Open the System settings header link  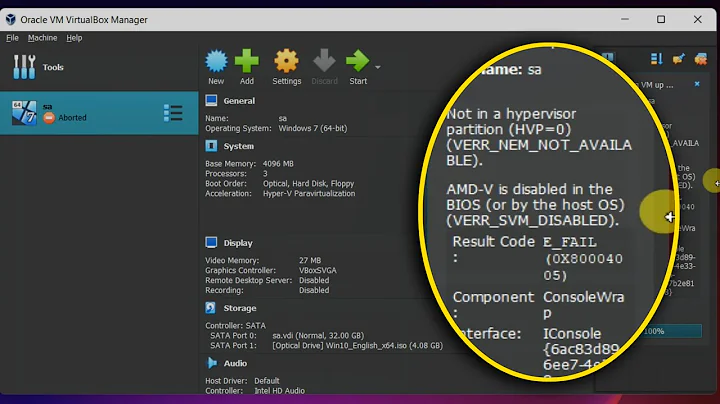pyautogui.click(x=238, y=146)
